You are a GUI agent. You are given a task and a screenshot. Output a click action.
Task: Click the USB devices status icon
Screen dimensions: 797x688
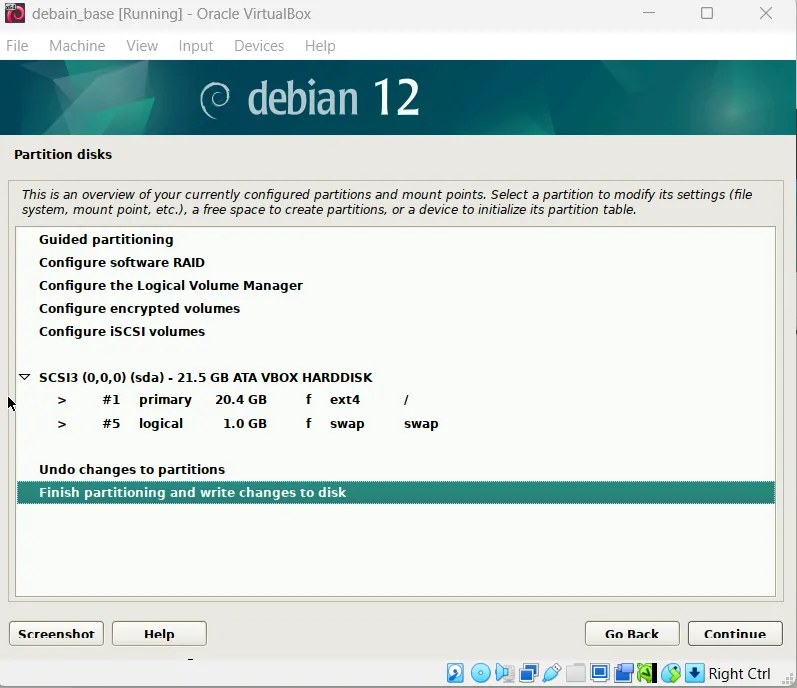pyautogui.click(x=552, y=673)
